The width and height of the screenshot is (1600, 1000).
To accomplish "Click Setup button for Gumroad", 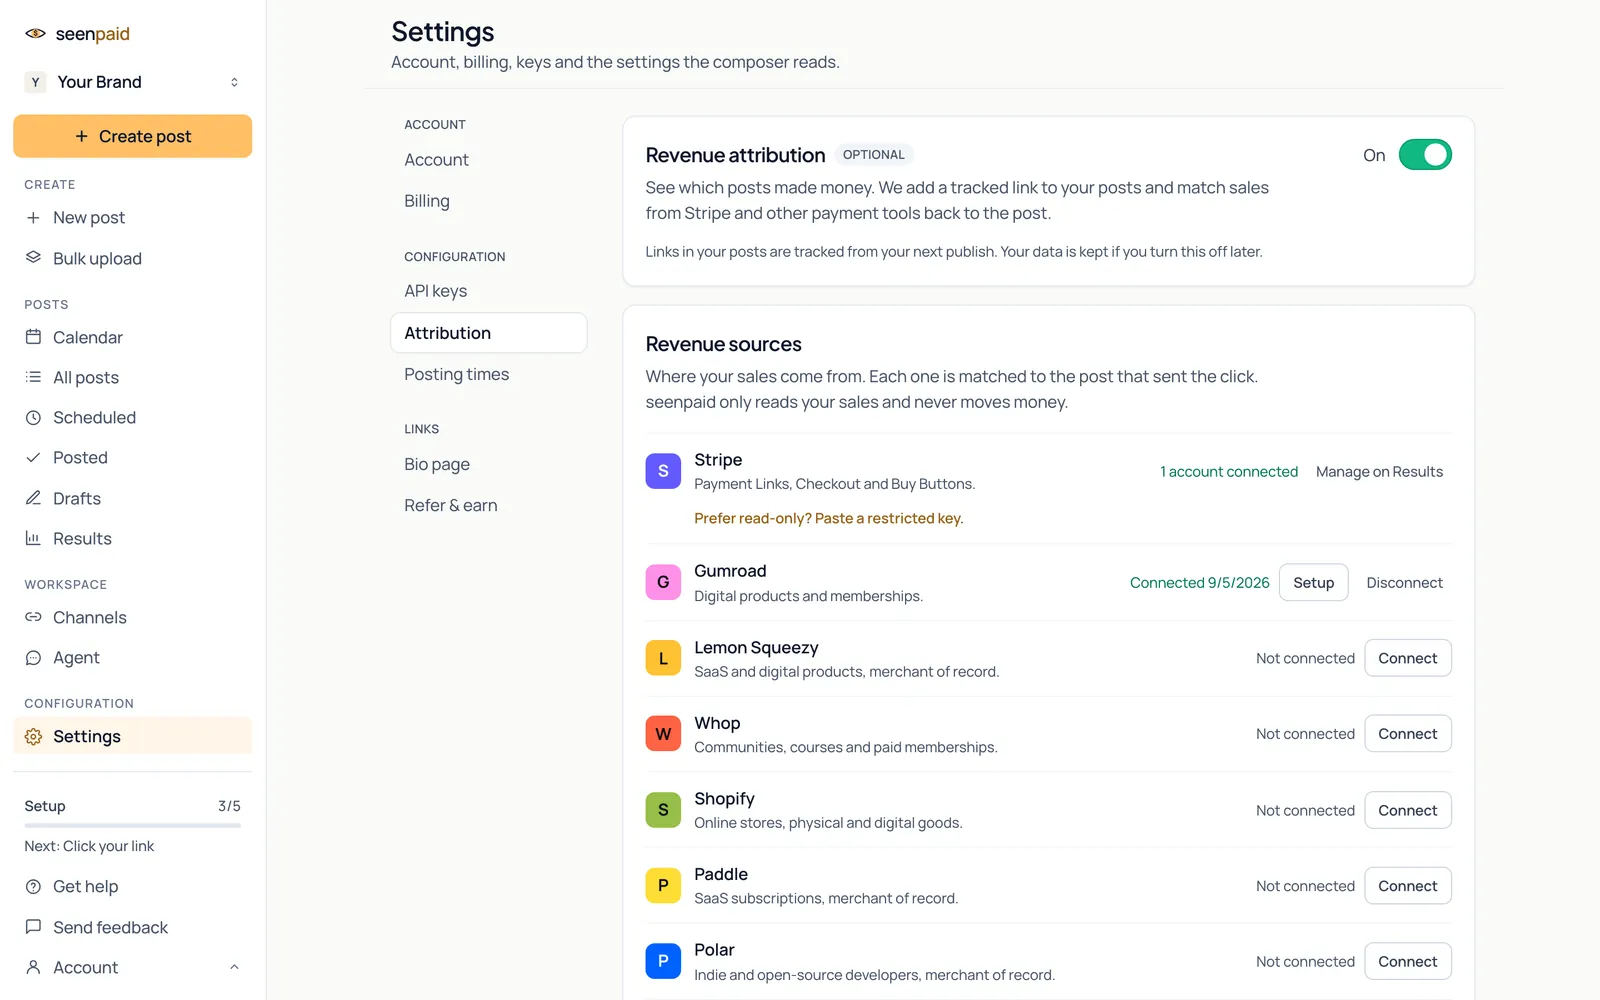I will pos(1313,583).
